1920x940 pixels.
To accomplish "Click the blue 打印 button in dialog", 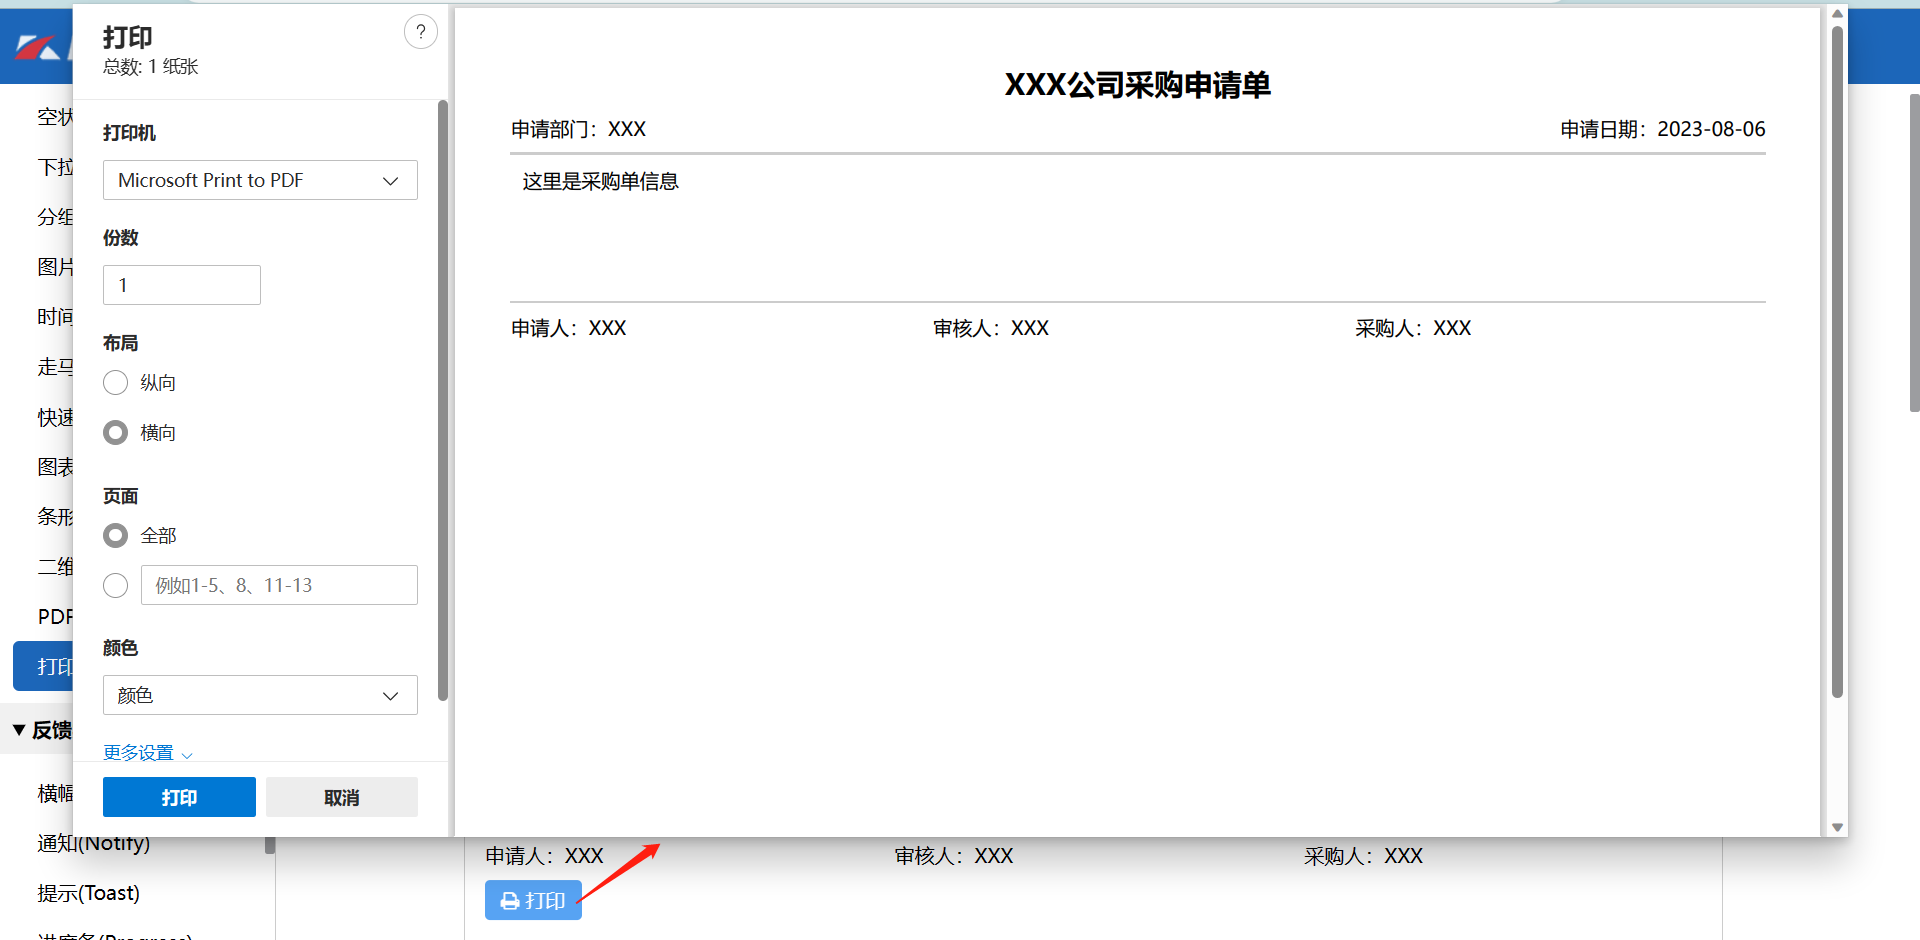I will [x=179, y=797].
